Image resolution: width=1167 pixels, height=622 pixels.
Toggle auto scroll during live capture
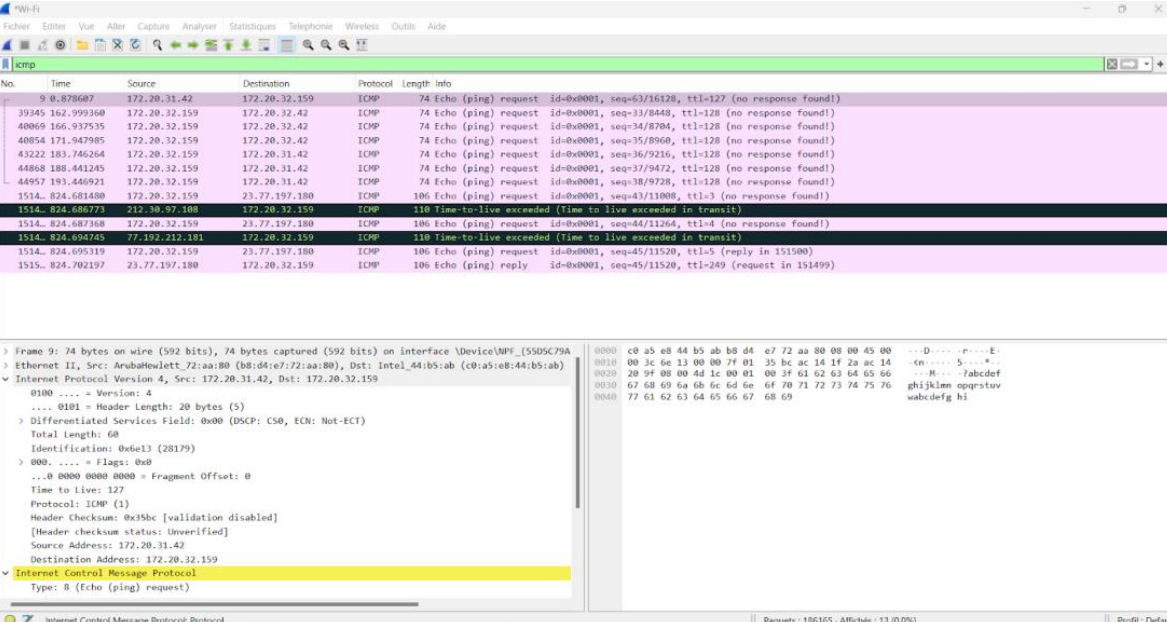click(x=265, y=46)
